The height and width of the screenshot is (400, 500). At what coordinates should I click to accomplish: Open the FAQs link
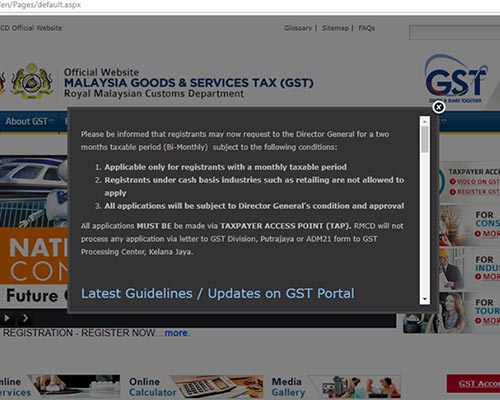coord(367,28)
